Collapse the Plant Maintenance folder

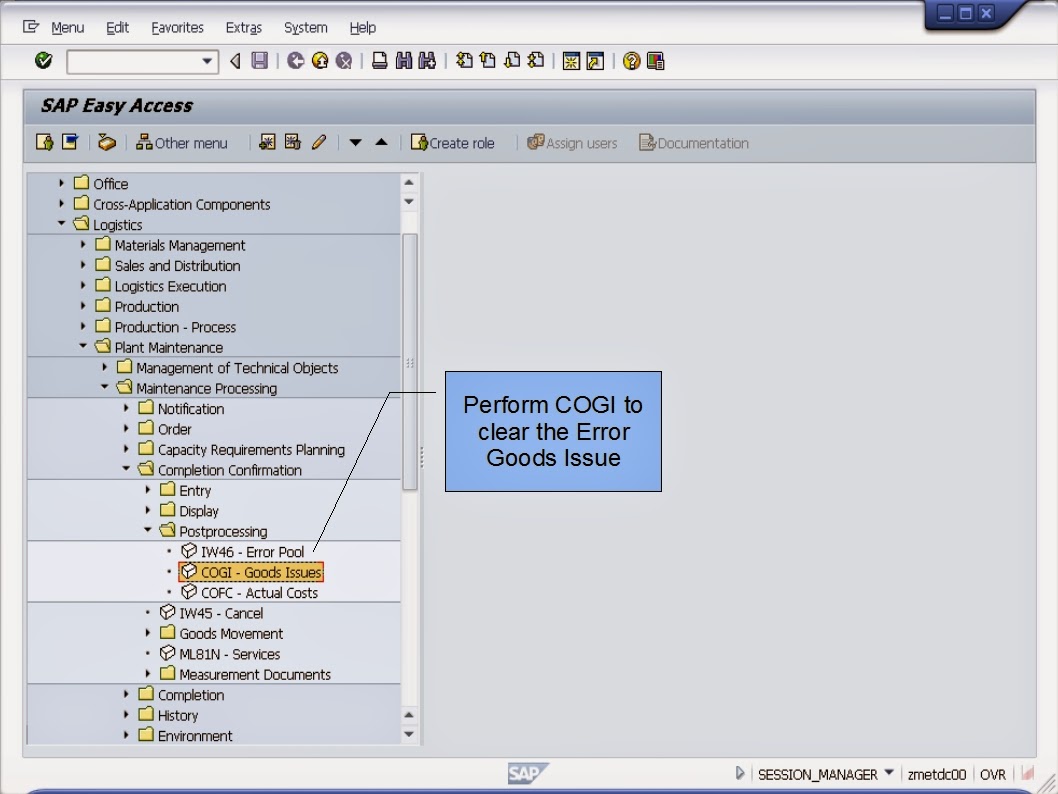tap(83, 346)
